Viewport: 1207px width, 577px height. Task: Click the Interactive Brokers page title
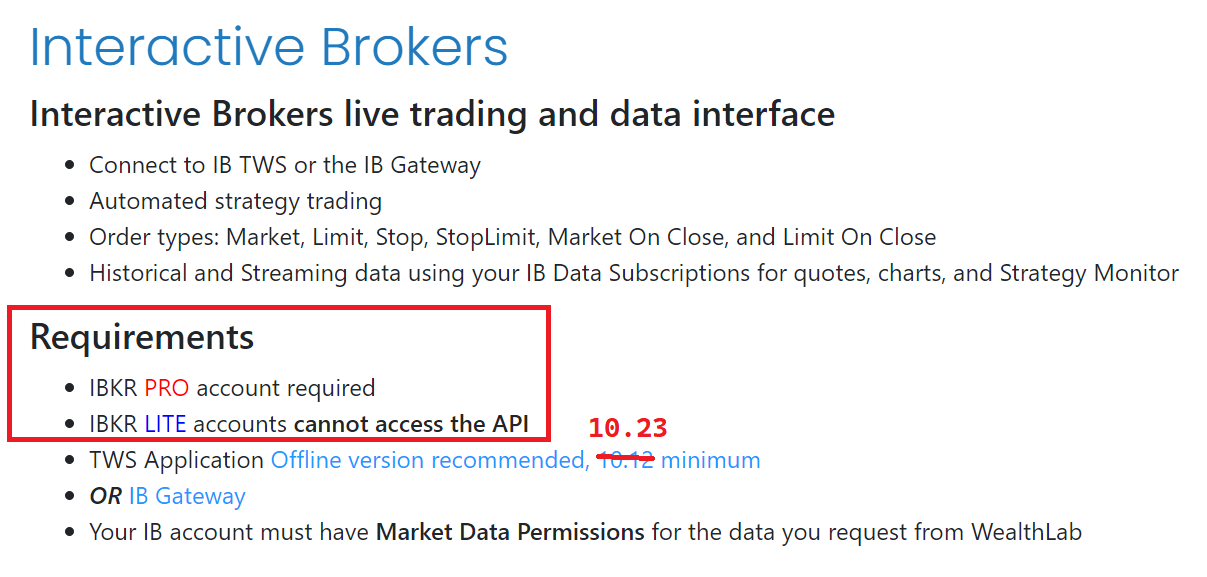pyautogui.click(x=269, y=47)
